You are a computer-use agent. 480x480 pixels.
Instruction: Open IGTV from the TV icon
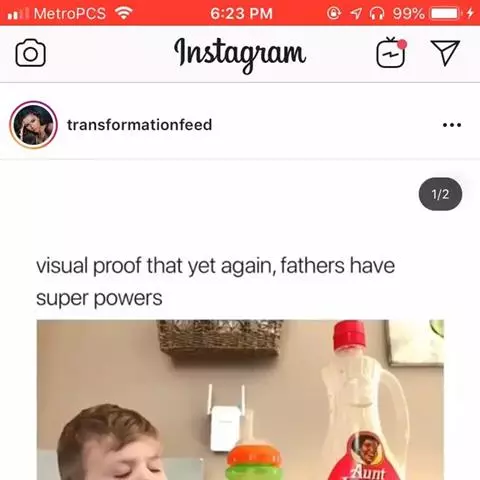pyautogui.click(x=391, y=52)
